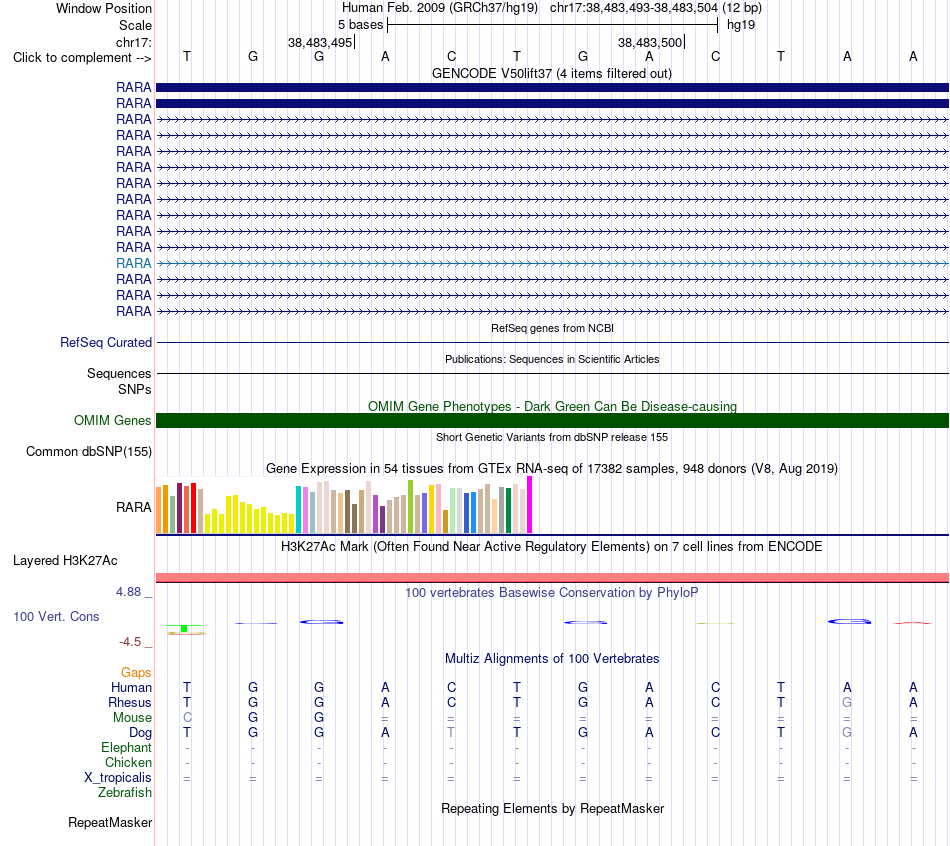950x846 pixels.
Task: Click the gray G mismatch in Rhesus row
Action: (x=847, y=702)
